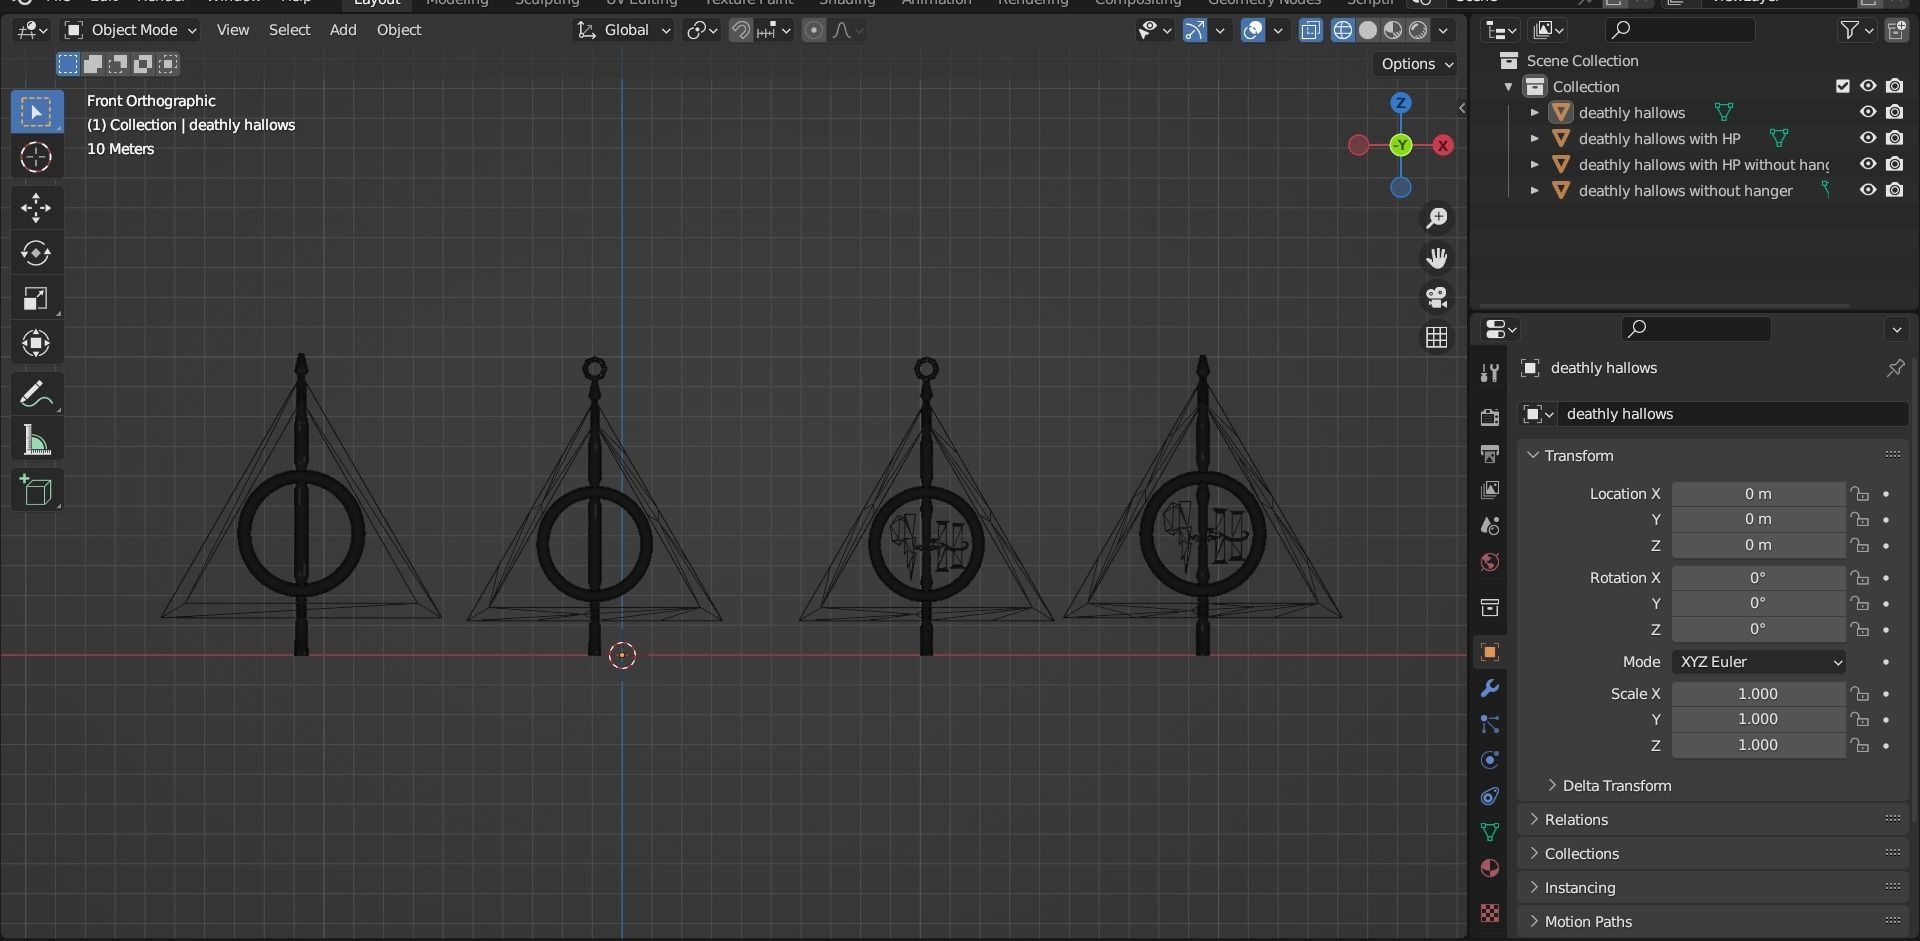Add a new collection in outliner

[1897, 30]
